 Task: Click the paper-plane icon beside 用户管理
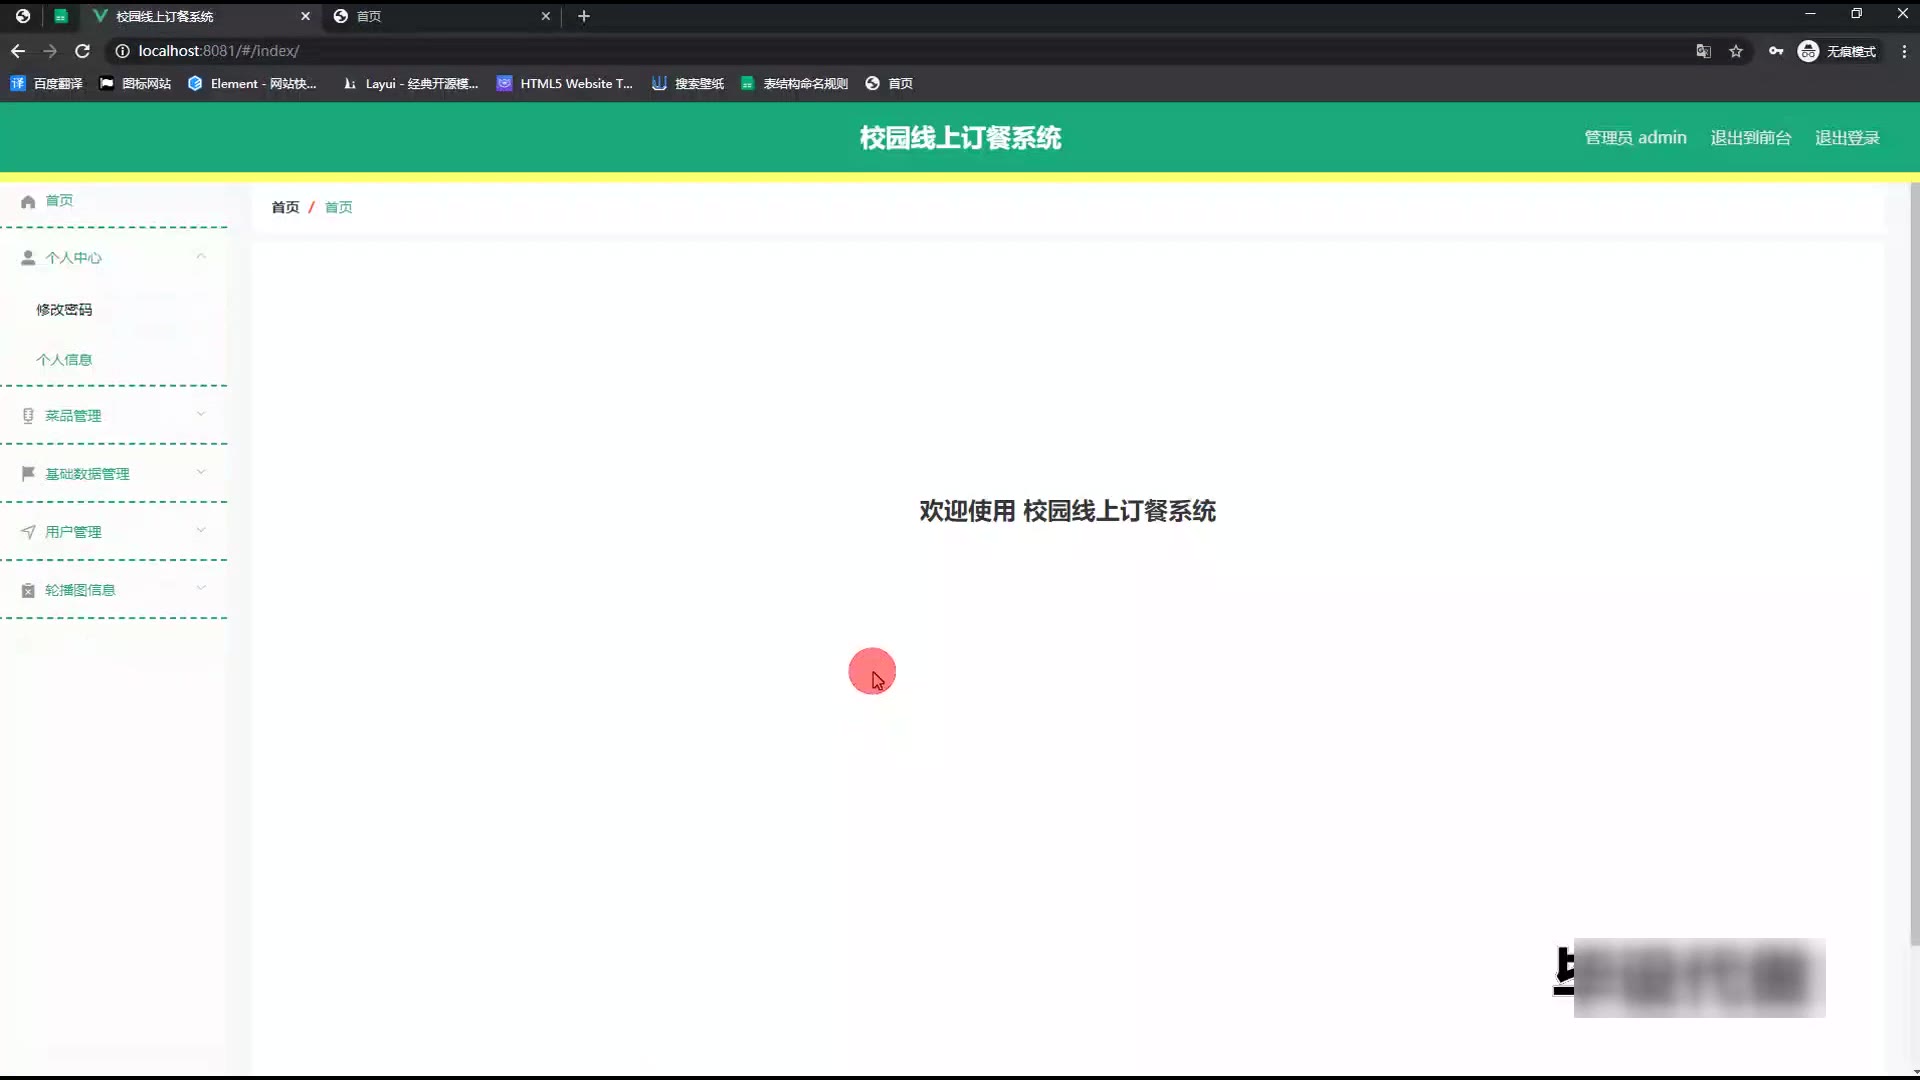click(x=28, y=532)
